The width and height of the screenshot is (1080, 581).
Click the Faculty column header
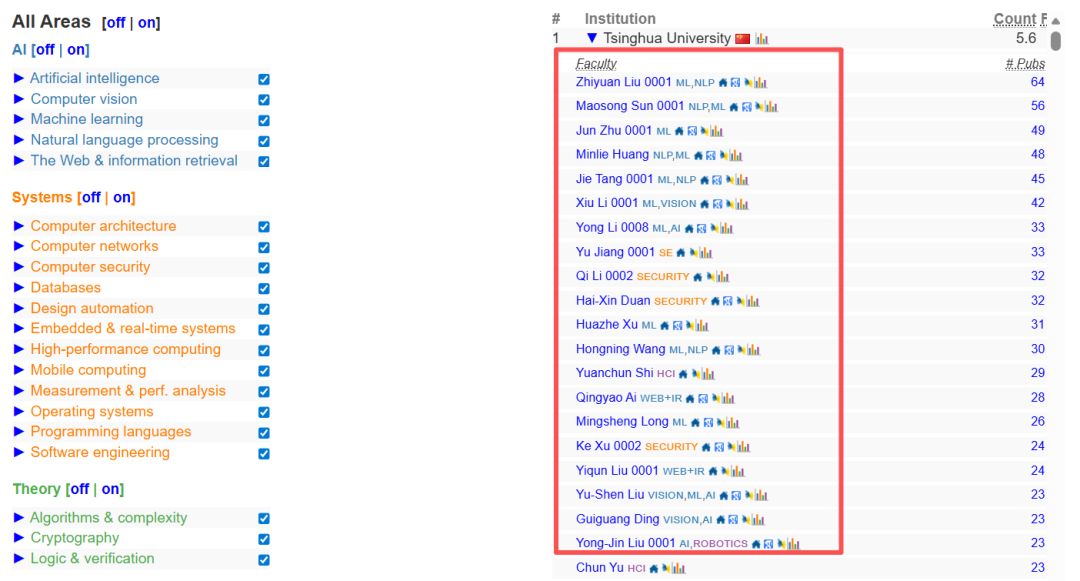point(596,63)
